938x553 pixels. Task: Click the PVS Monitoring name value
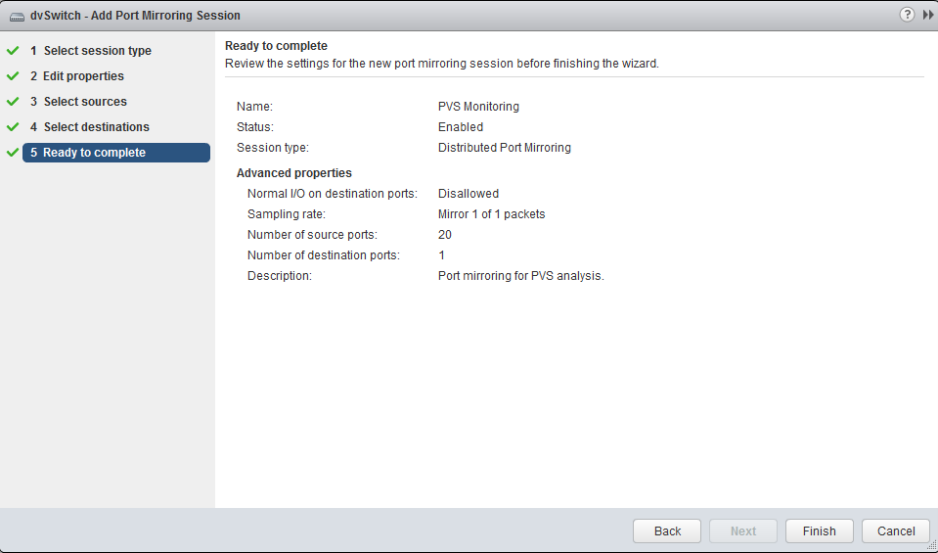pyautogui.click(x=478, y=106)
